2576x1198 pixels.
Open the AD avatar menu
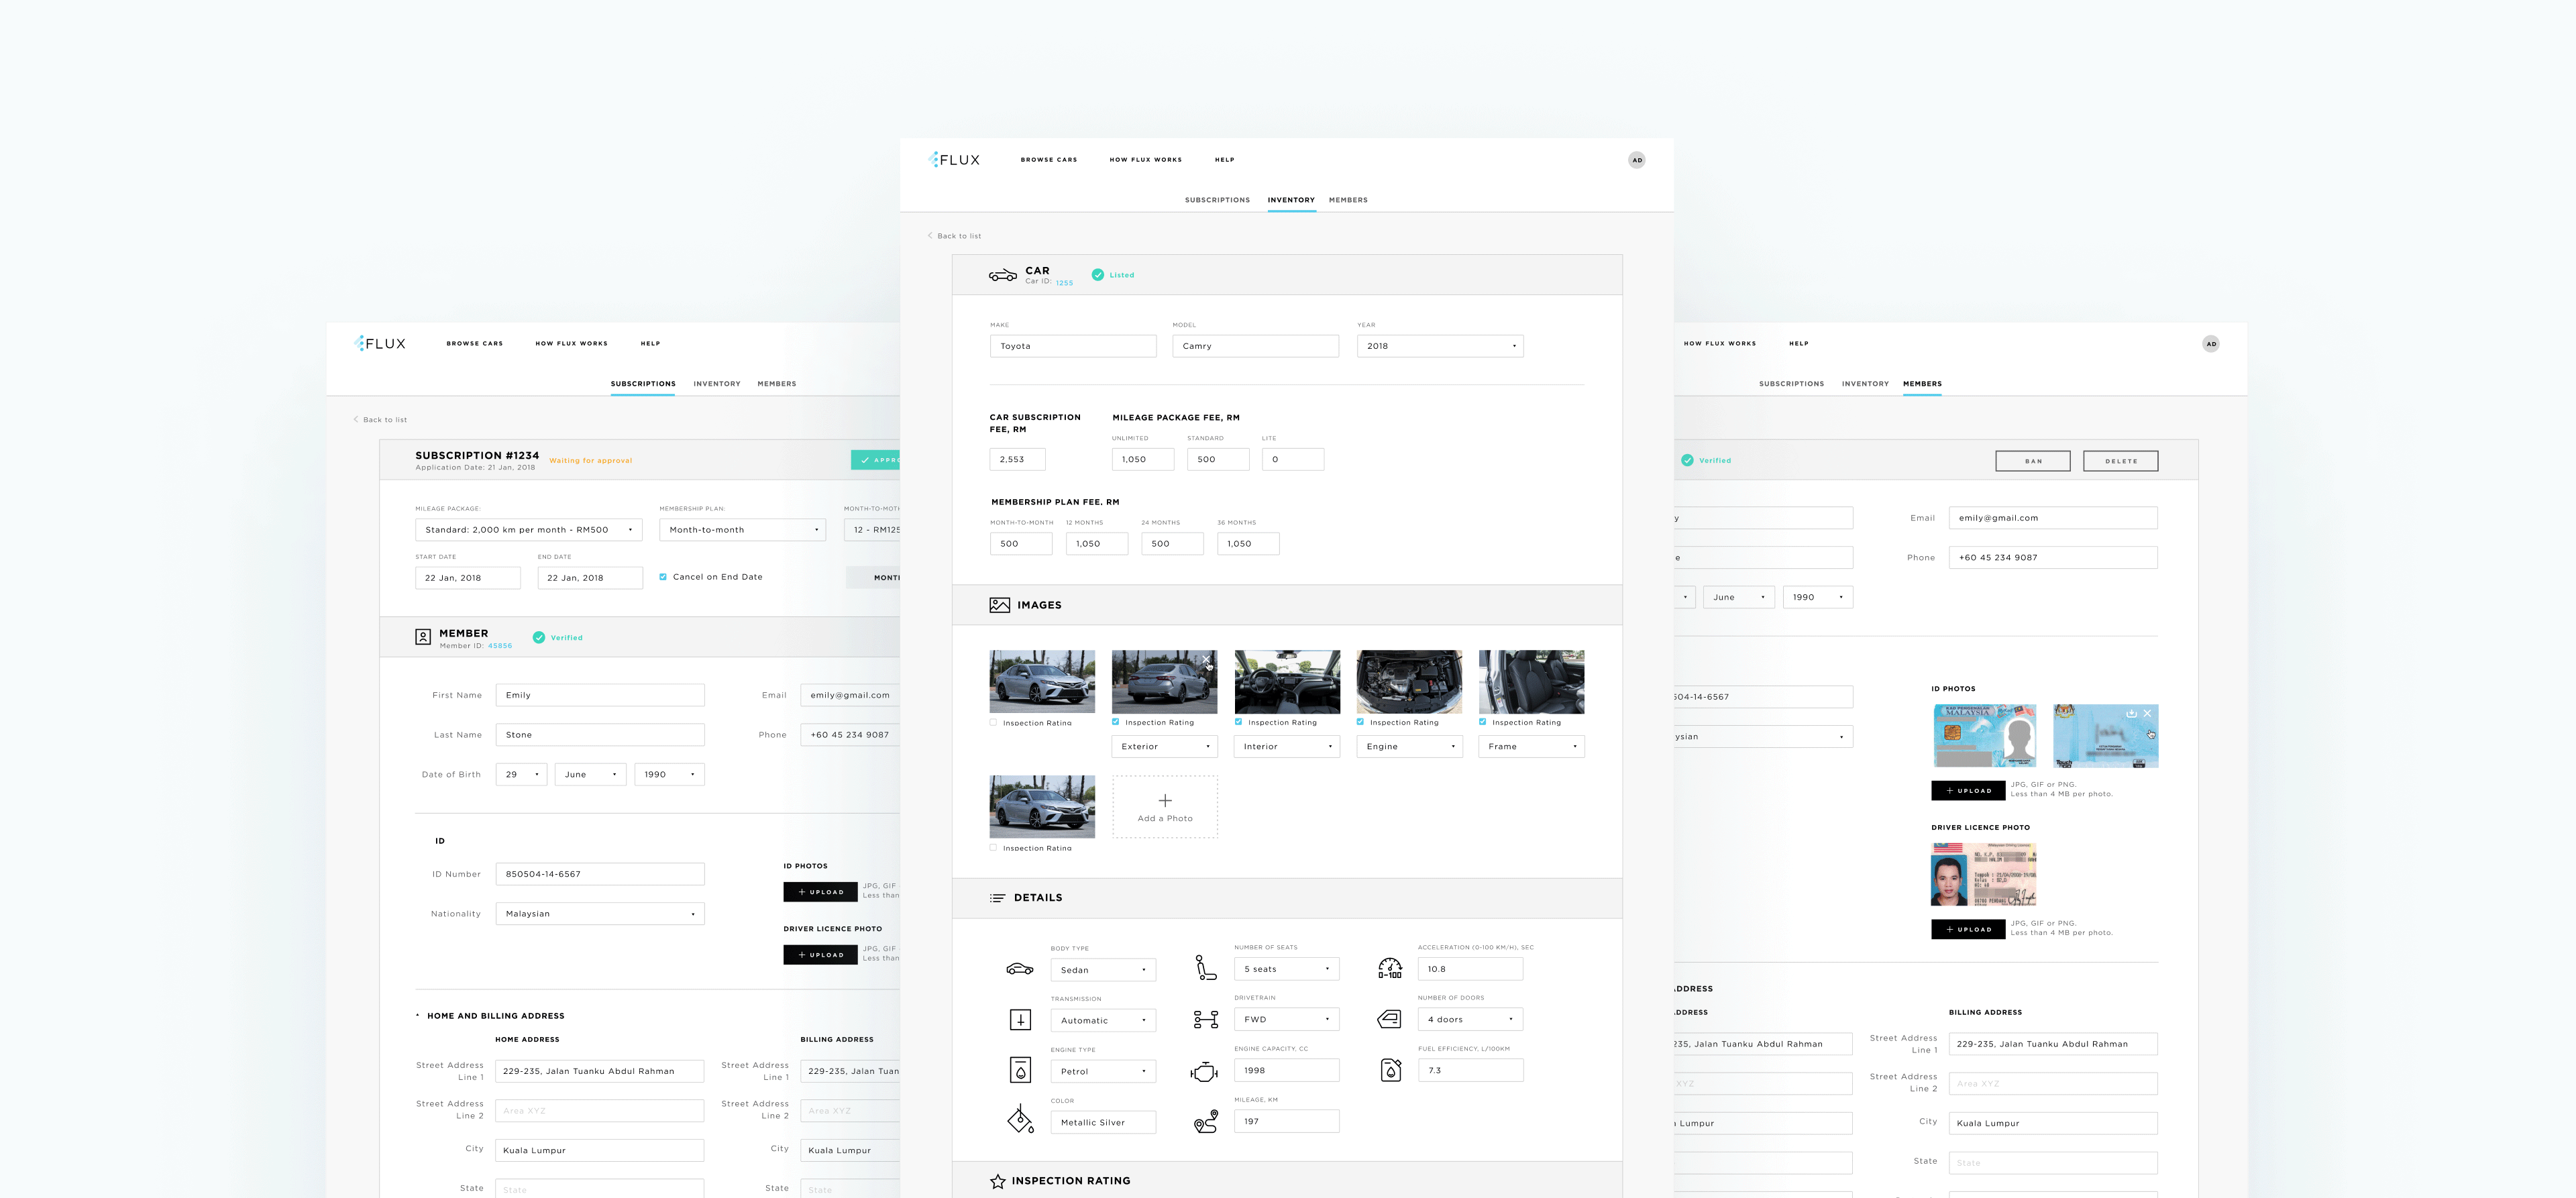click(1637, 159)
